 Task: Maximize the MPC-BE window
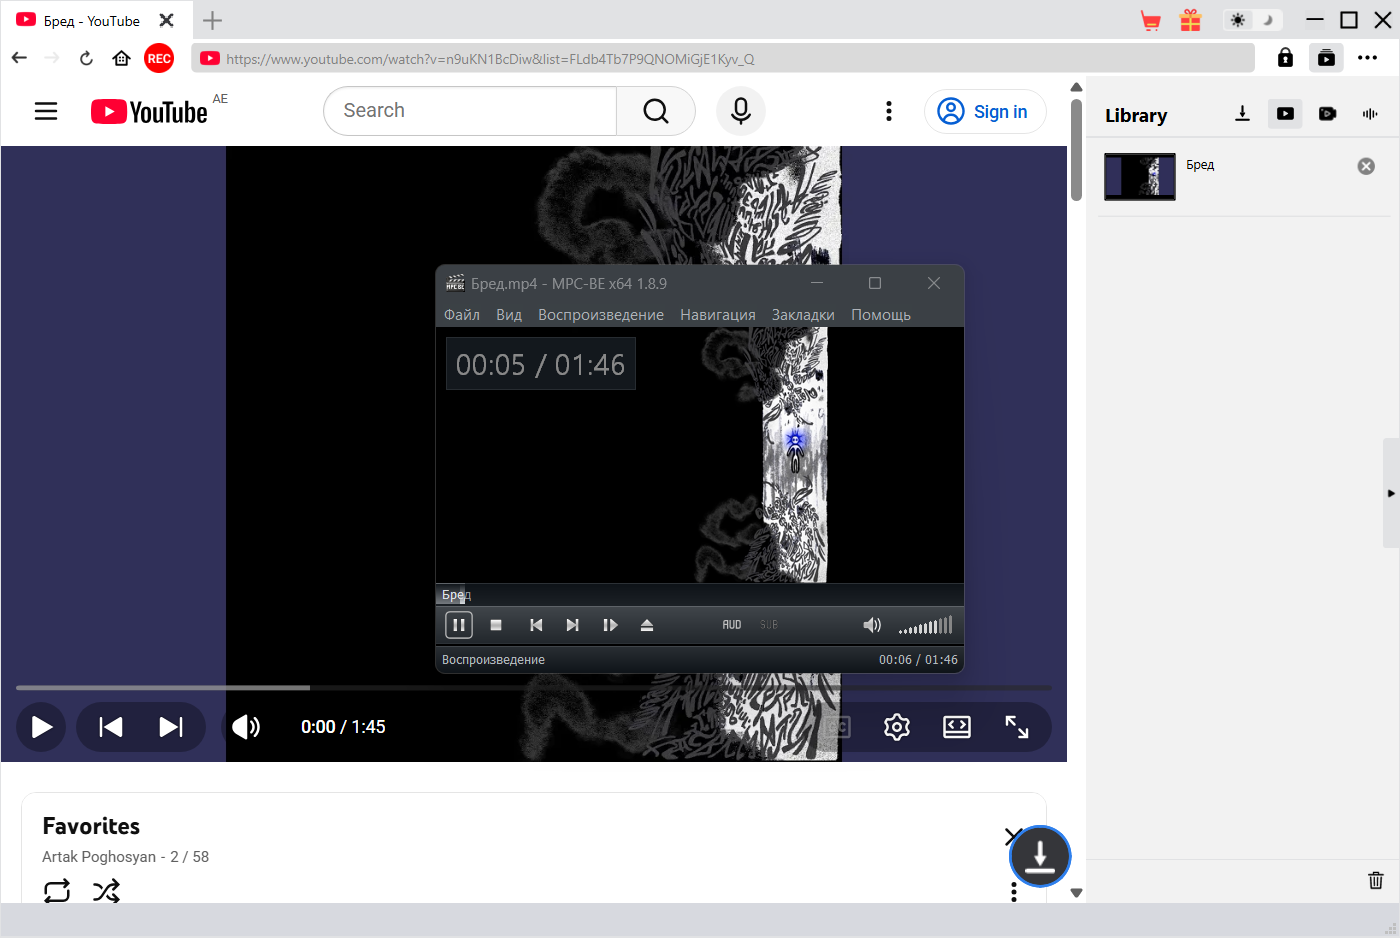point(875,283)
